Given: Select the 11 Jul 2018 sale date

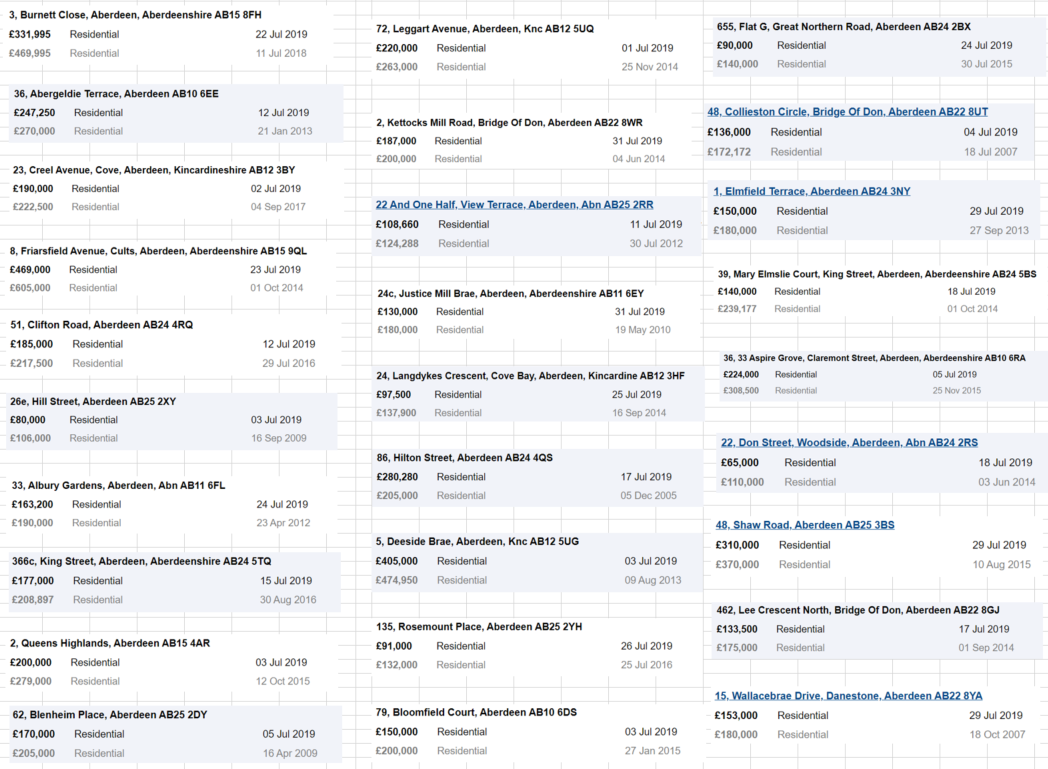Looking at the screenshot, I should (x=281, y=53).
